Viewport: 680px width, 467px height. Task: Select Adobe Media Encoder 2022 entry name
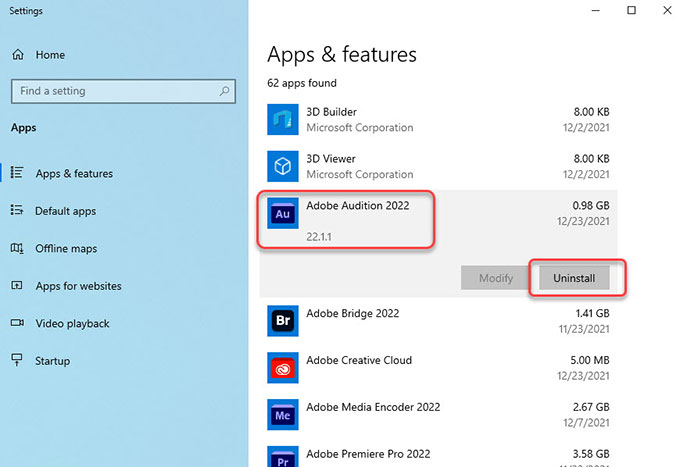pyautogui.click(x=373, y=407)
